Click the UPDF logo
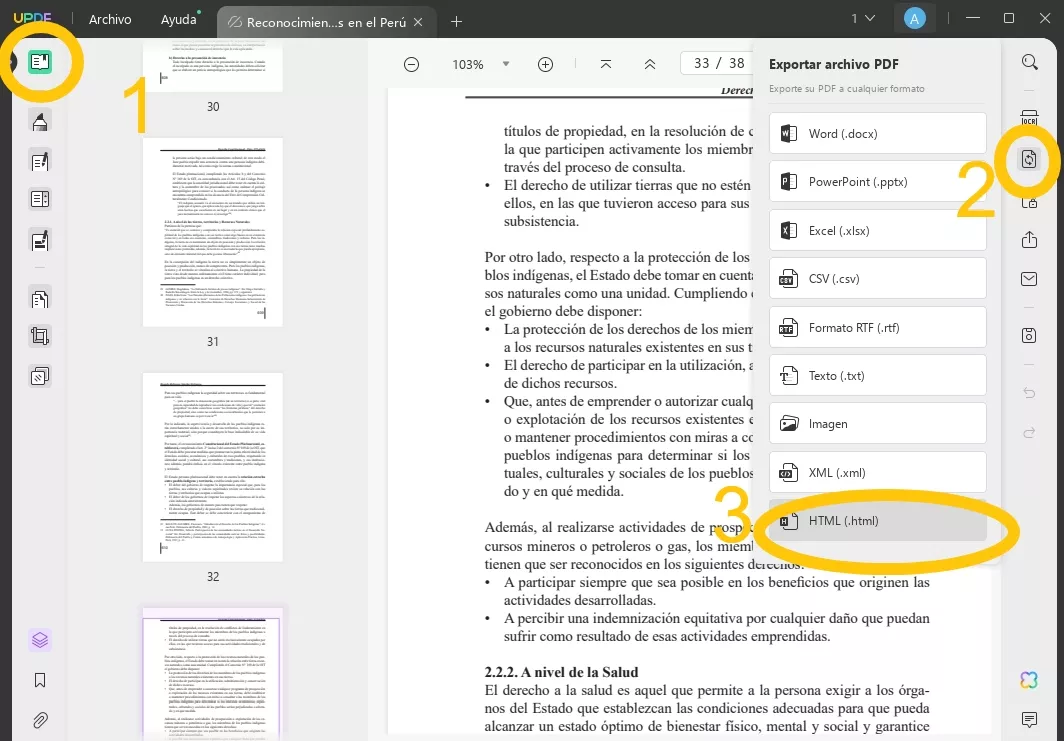Image resolution: width=1064 pixels, height=741 pixels. coord(33,18)
